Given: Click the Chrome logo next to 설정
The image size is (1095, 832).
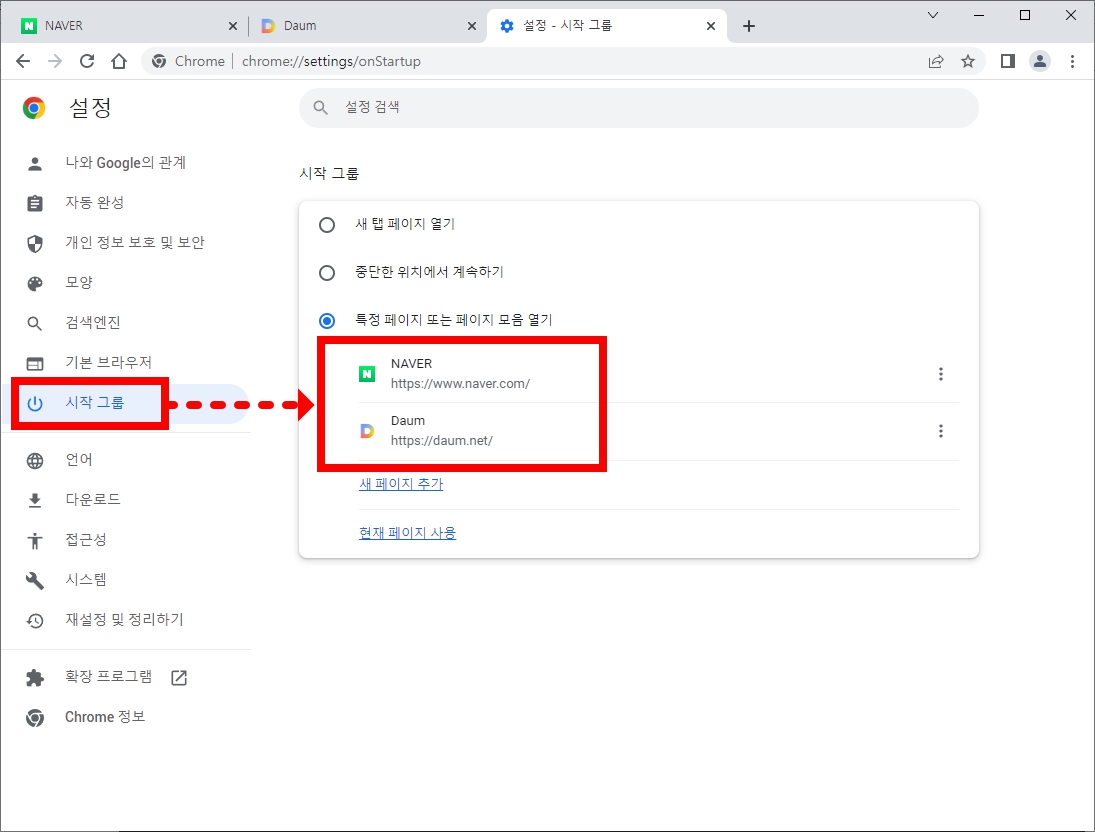Looking at the screenshot, I should (x=34, y=108).
